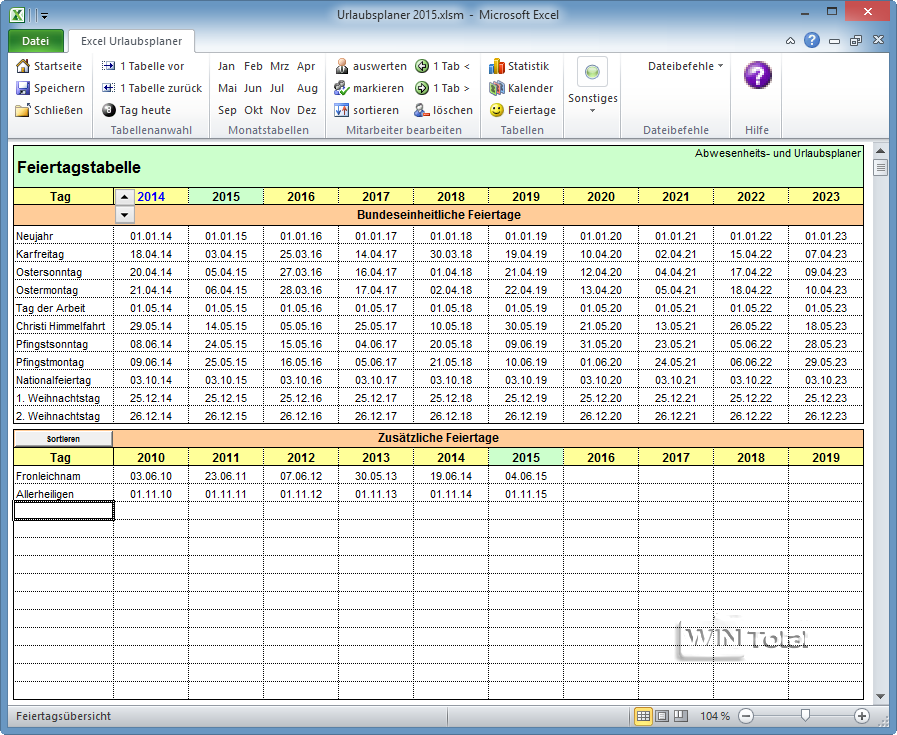897x735 pixels.
Task: Click the Speichern save icon
Action: (23, 88)
